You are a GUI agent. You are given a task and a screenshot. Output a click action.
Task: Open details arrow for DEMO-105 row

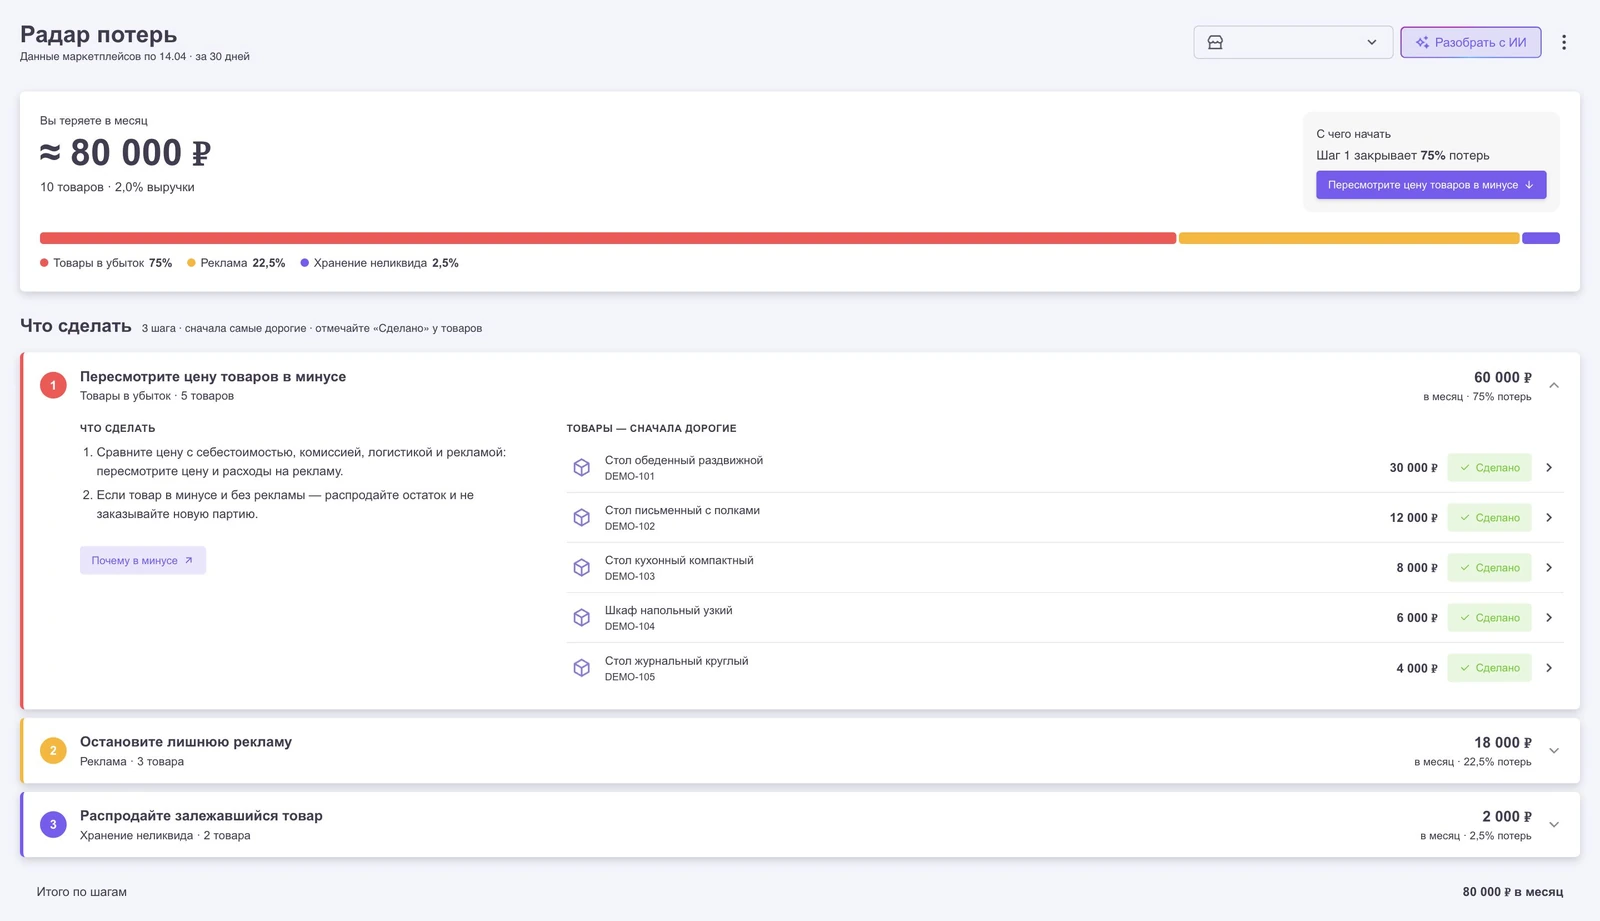[x=1549, y=668]
